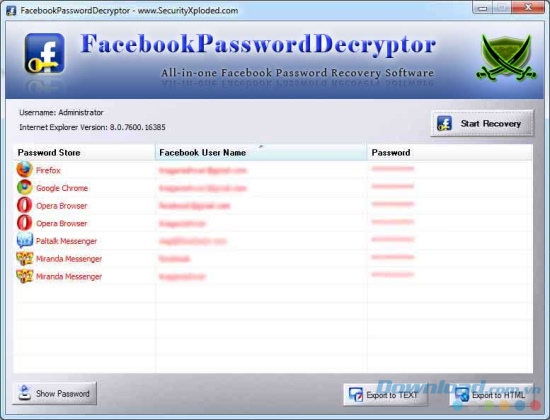
Task: Click the icon on the Export to TEXT button
Action: click(x=356, y=395)
